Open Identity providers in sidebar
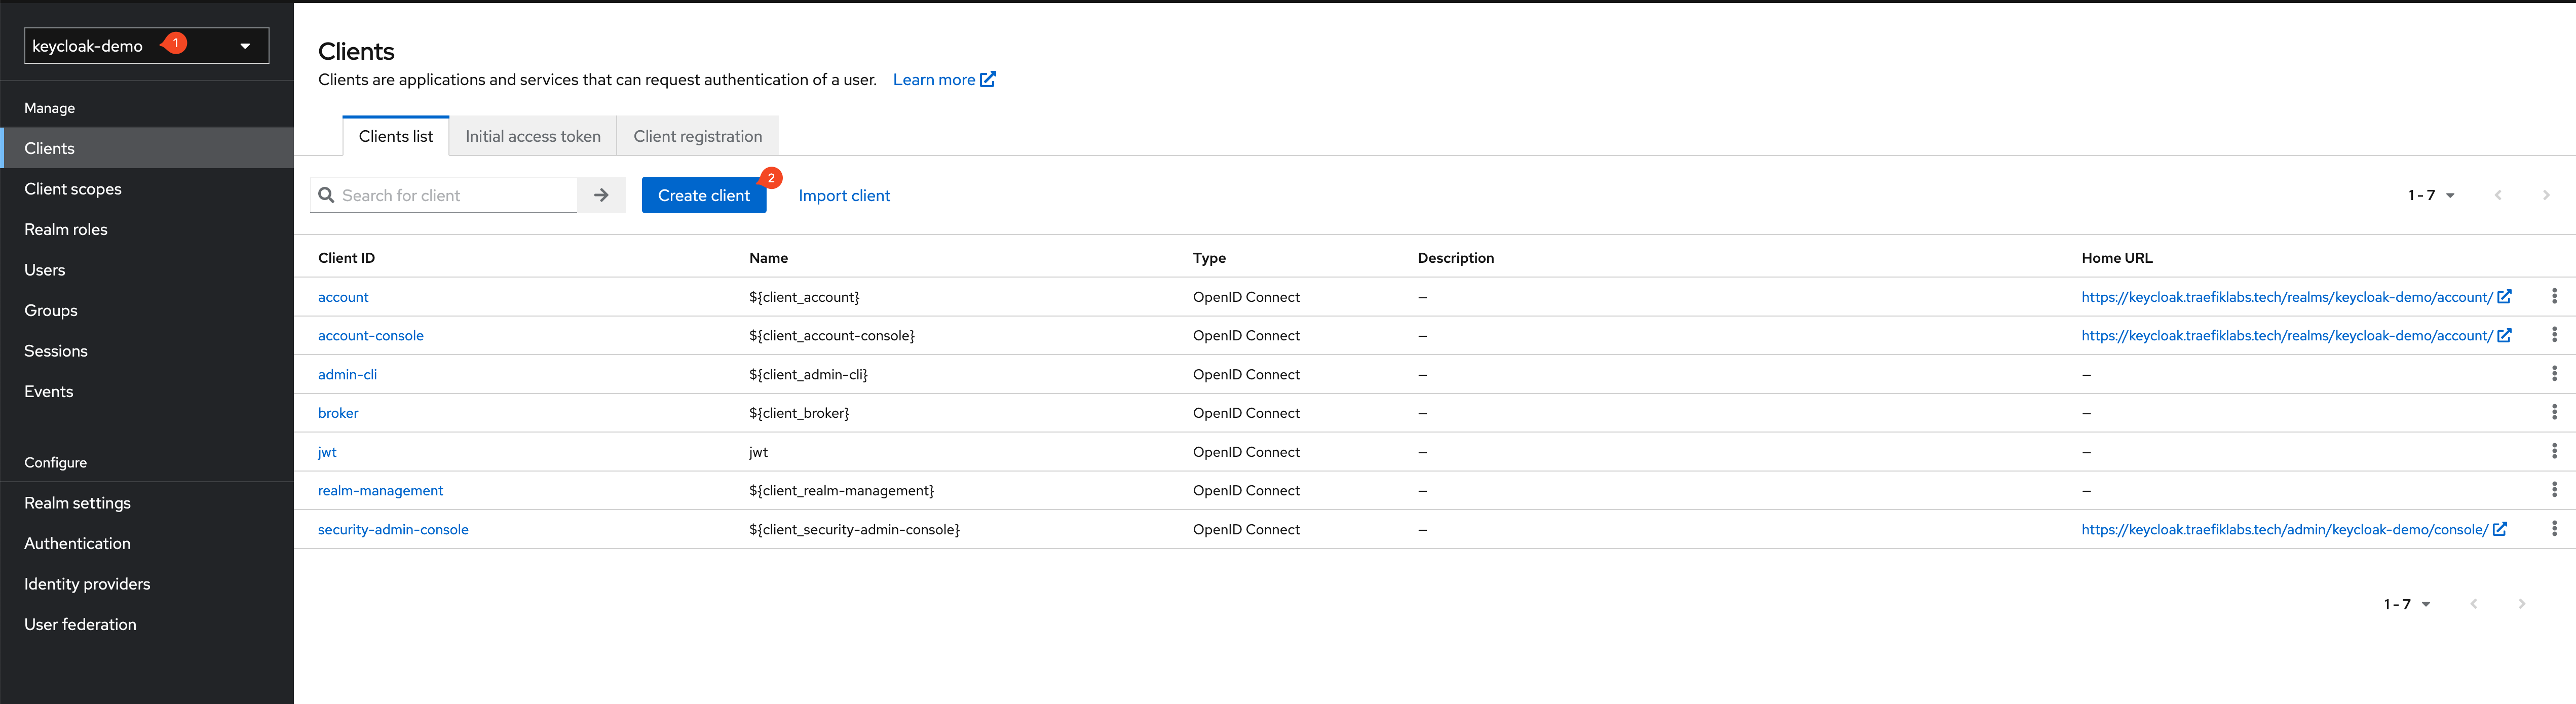Screen dimensions: 2576x704 (87, 584)
